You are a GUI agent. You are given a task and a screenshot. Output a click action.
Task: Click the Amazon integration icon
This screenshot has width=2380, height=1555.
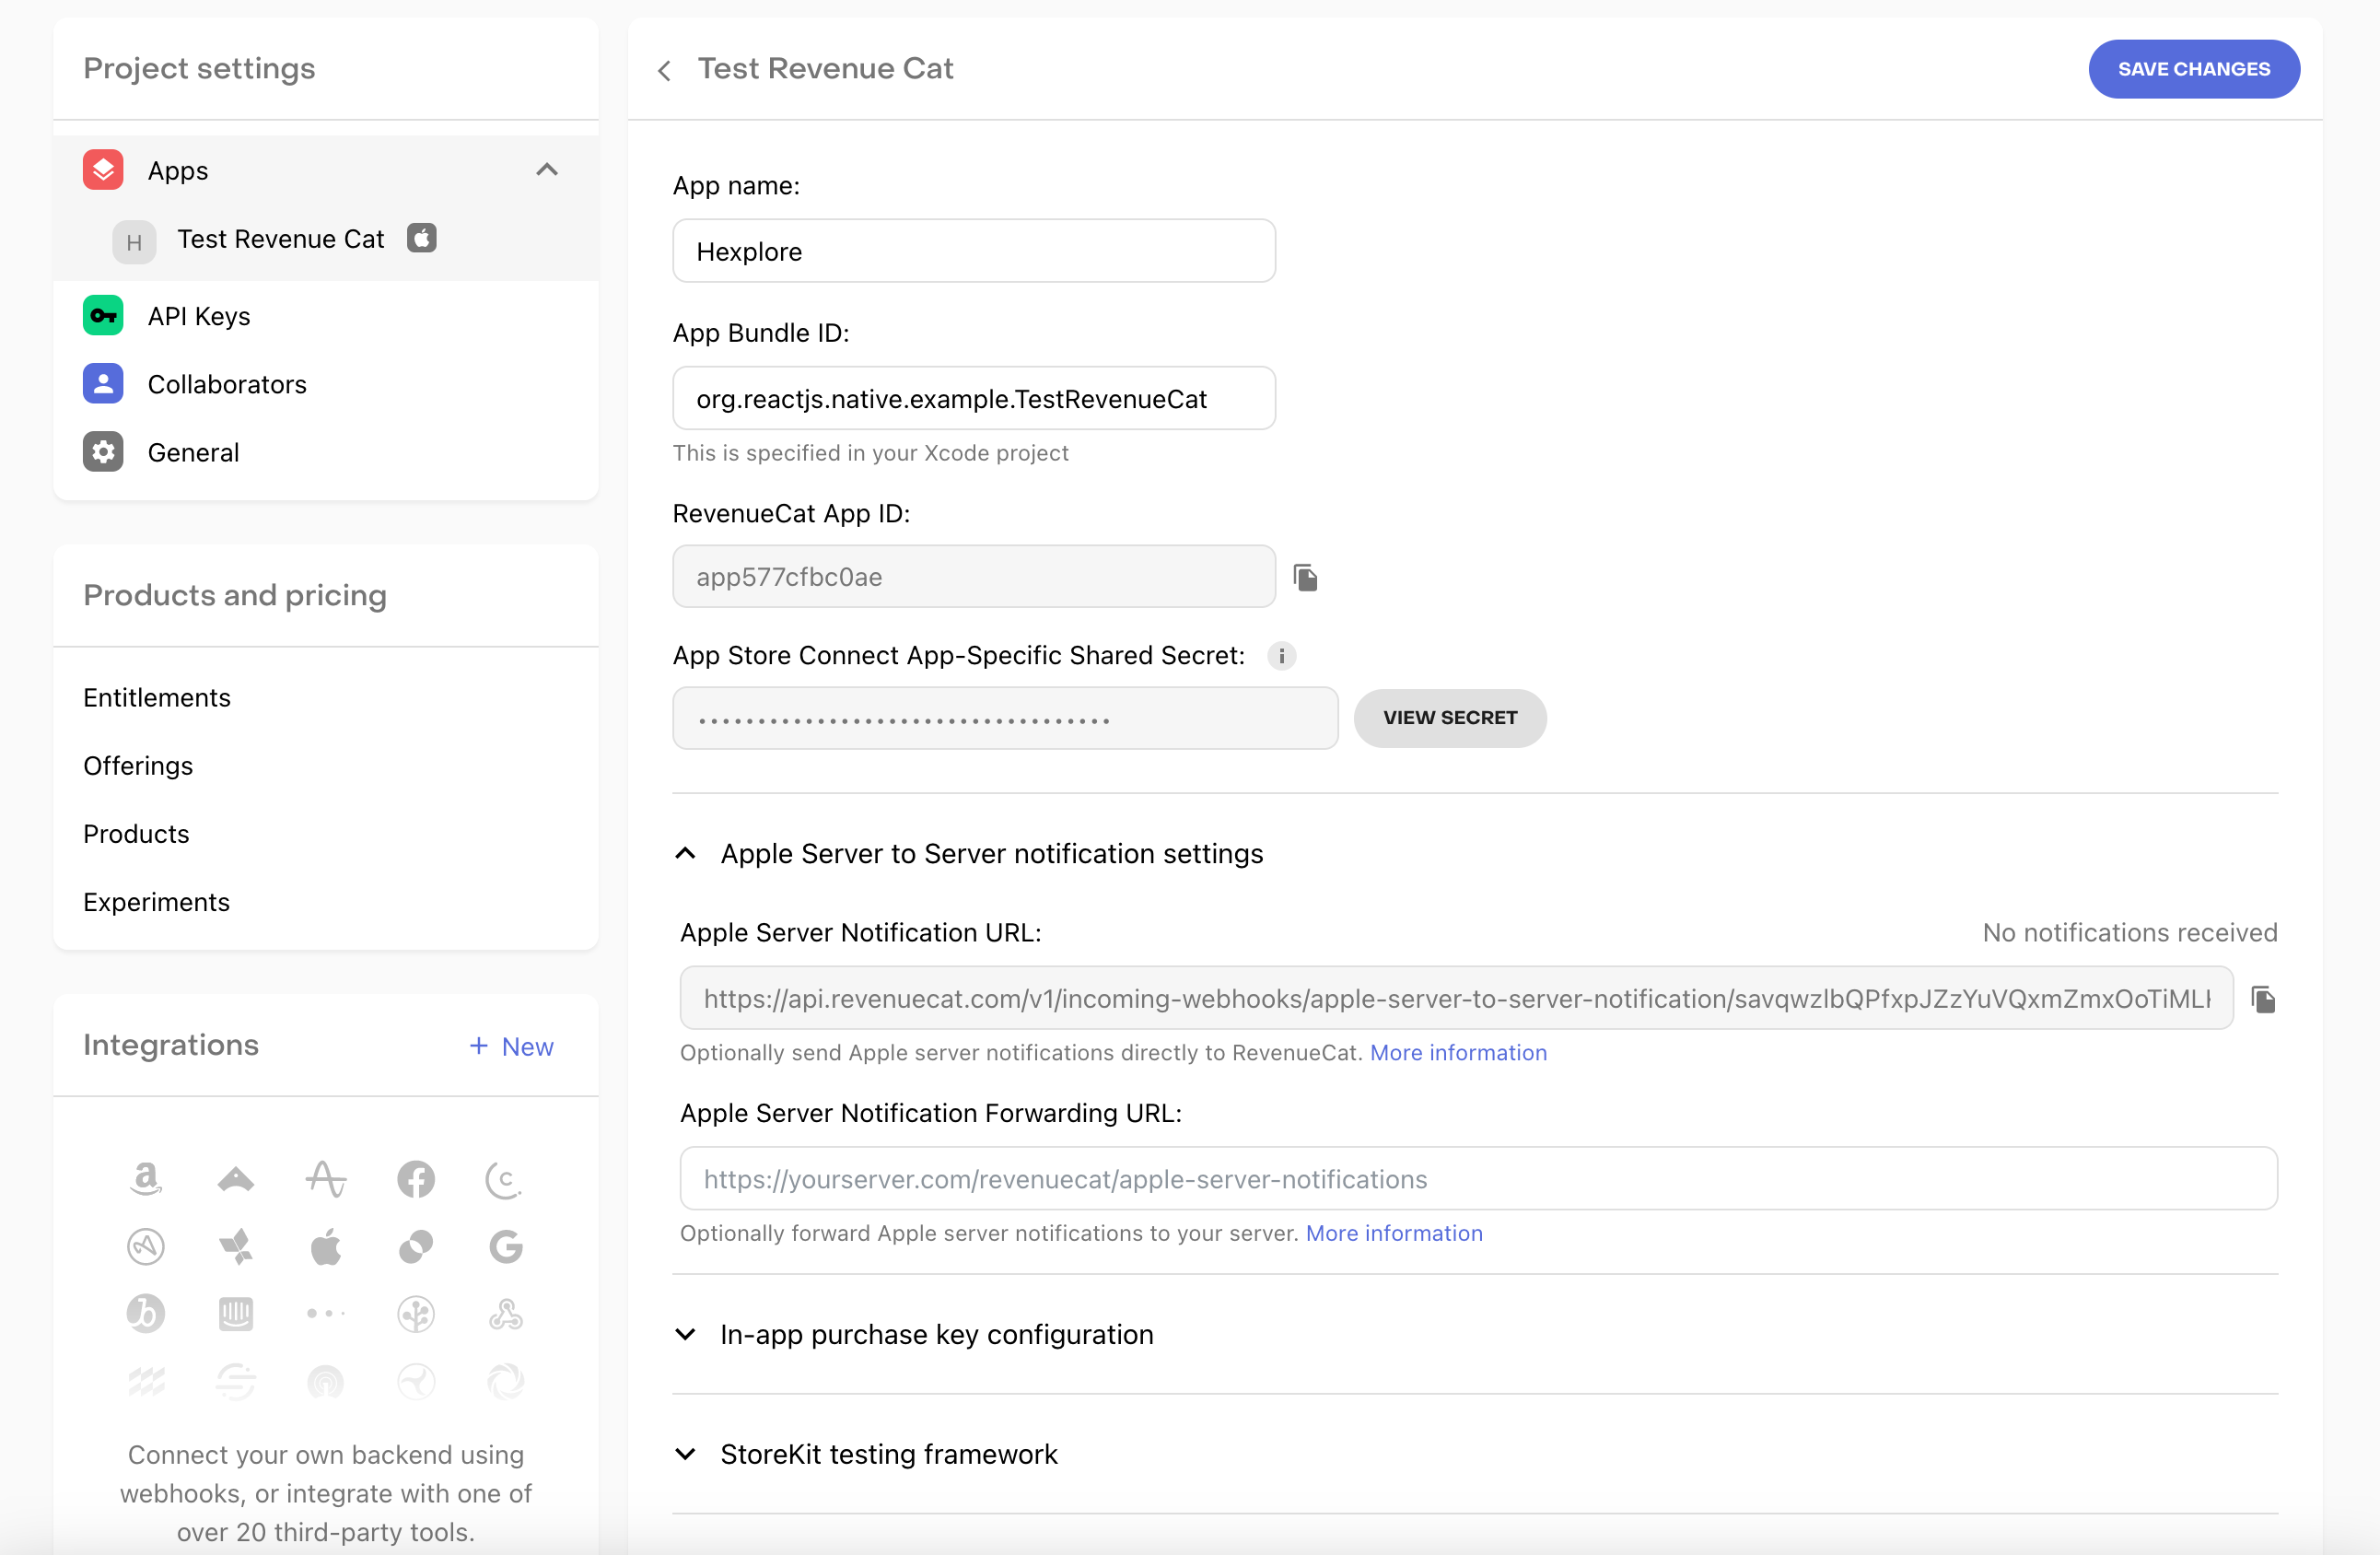[146, 1179]
